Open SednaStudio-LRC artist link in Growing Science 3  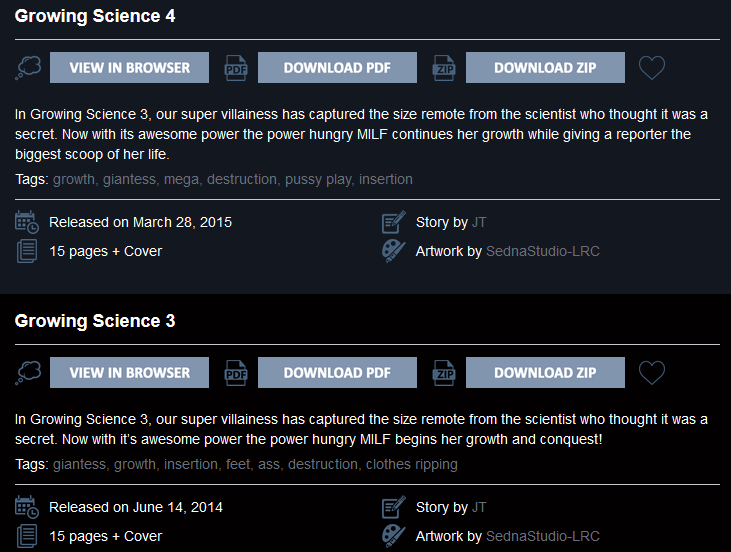543,536
